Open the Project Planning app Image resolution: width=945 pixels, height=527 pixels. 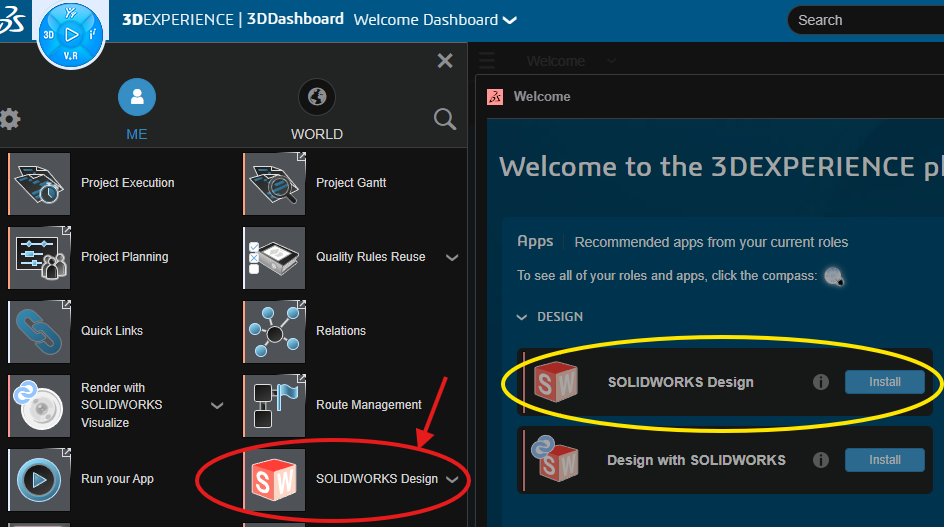pos(40,258)
